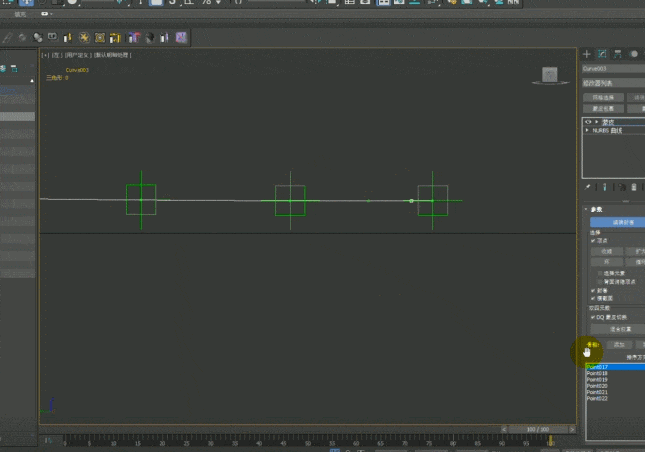Image resolution: width=645 pixels, height=452 pixels.
Task: Toggle the 横截面 checkbox
Action: [x=593, y=298]
